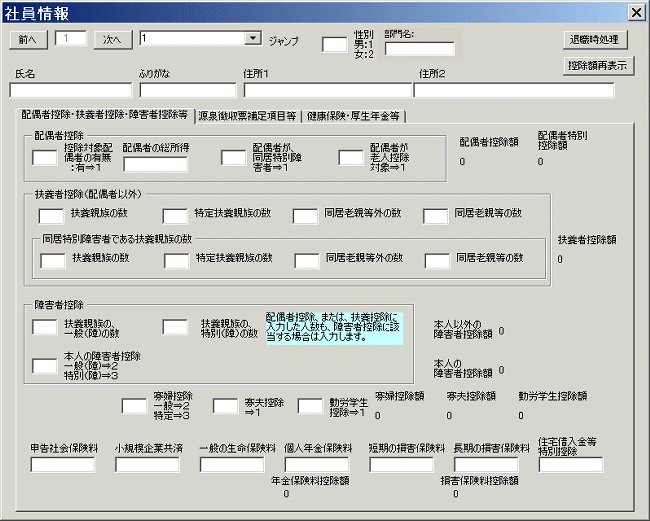Image resolution: width=650 pixels, height=521 pixels.
Task: Focus the 申告社会保険料 input field
Action: (62, 464)
